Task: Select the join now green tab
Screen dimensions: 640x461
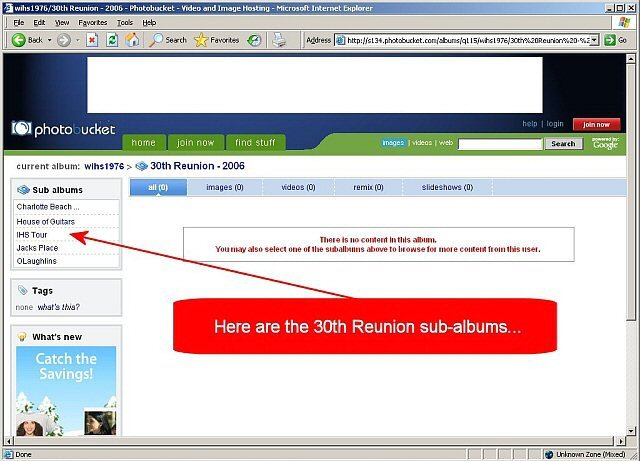Action: [x=196, y=143]
